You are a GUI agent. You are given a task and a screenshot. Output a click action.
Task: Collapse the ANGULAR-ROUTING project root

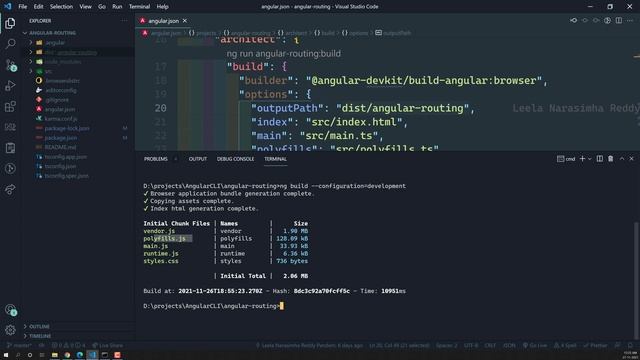coord(51,33)
